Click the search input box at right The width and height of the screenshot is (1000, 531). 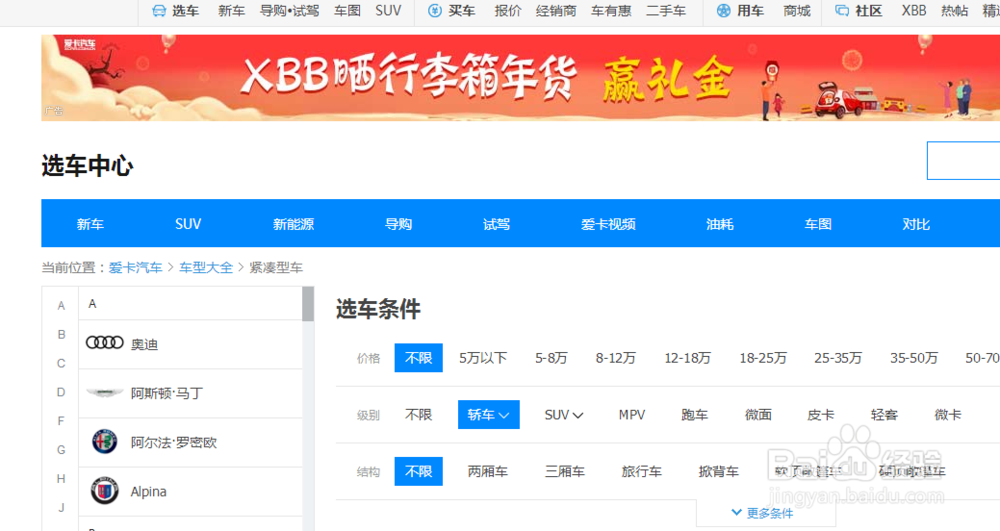pyautogui.click(x=963, y=161)
